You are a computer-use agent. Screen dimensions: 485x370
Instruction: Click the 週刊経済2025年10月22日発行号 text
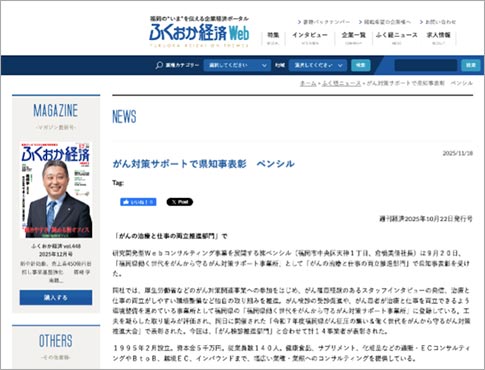[x=426, y=219]
